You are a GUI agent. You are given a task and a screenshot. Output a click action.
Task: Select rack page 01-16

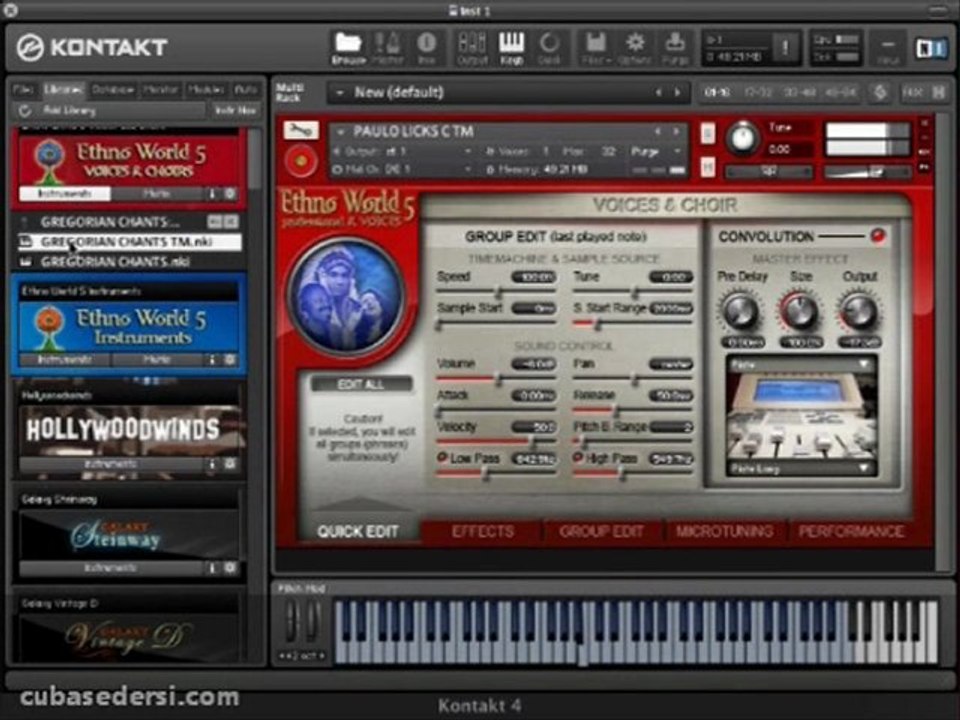click(x=716, y=92)
